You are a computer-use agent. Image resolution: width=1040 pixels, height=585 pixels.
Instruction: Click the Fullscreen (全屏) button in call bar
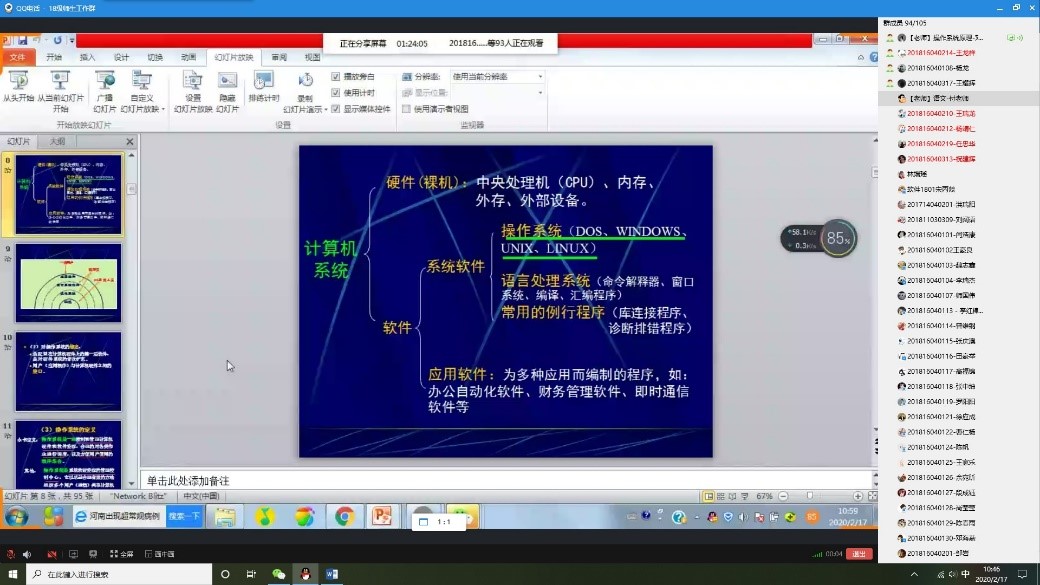click(121, 554)
